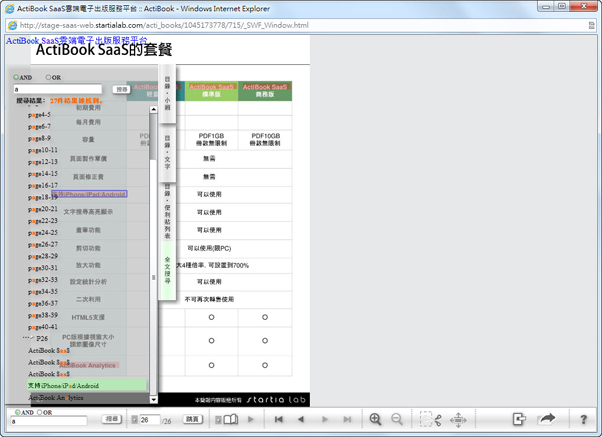Select AND radio in bottom toolbar
This screenshot has width=602, height=437.
pyautogui.click(x=18, y=412)
